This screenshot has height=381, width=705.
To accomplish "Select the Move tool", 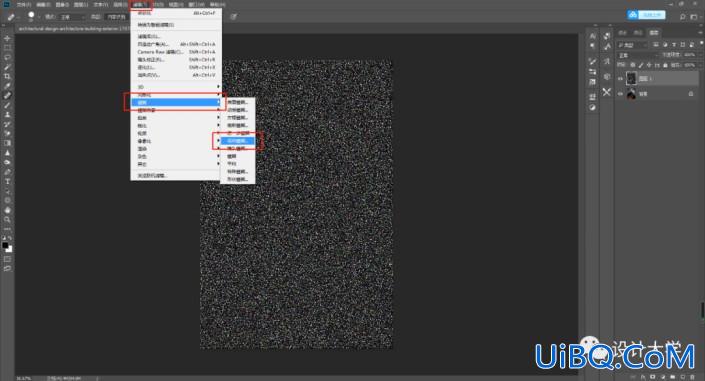I will click(x=7, y=38).
